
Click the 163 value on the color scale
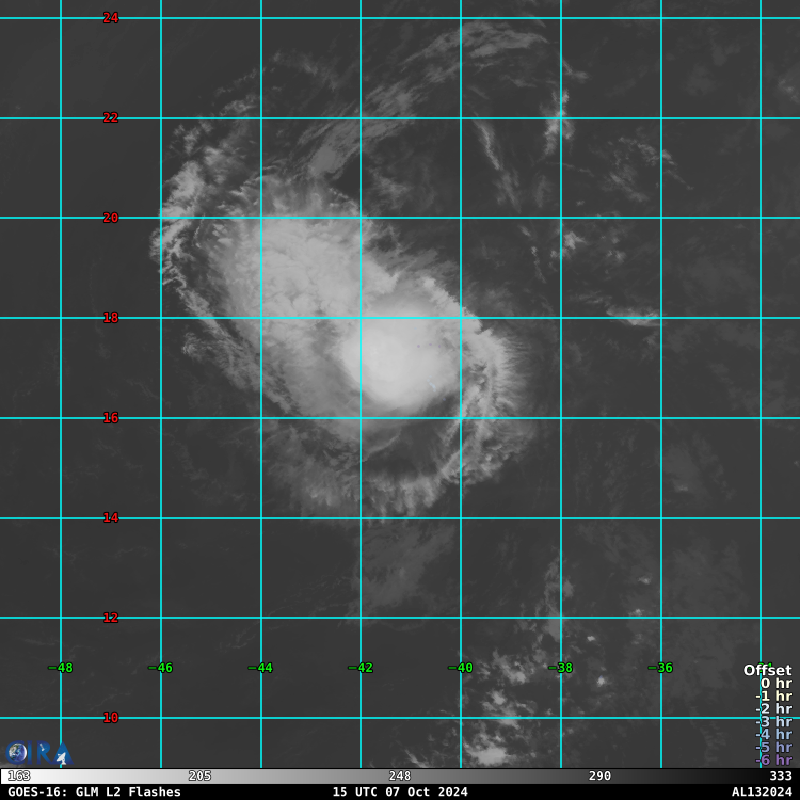click(x=19, y=776)
